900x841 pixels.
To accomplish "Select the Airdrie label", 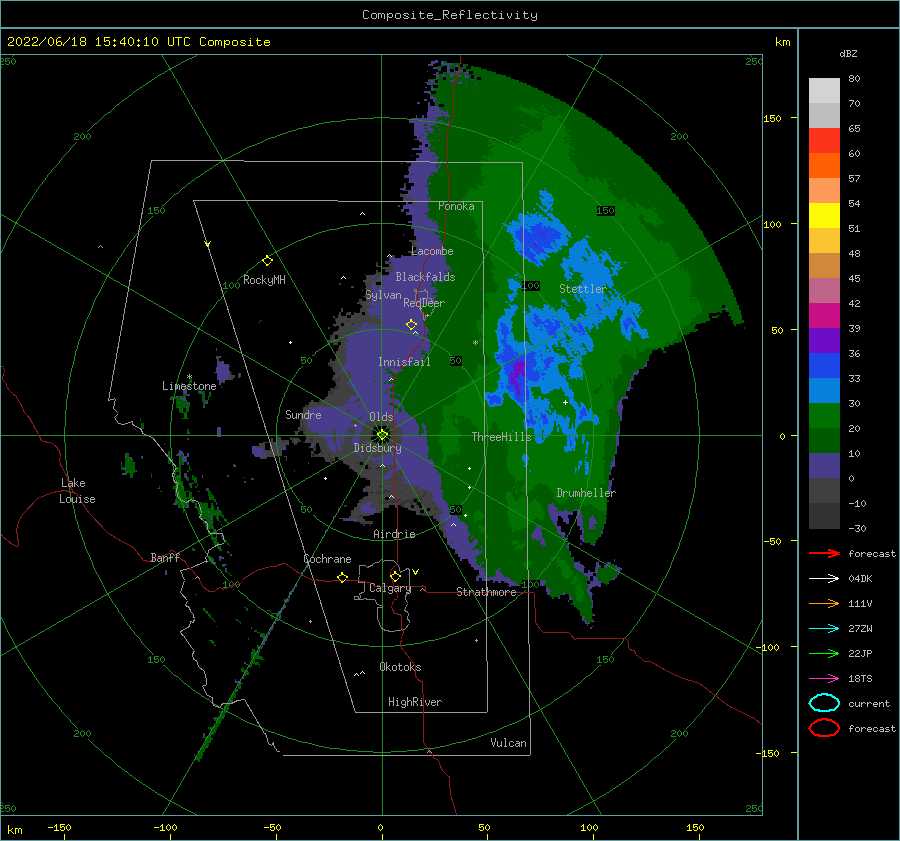I will pos(394,534).
